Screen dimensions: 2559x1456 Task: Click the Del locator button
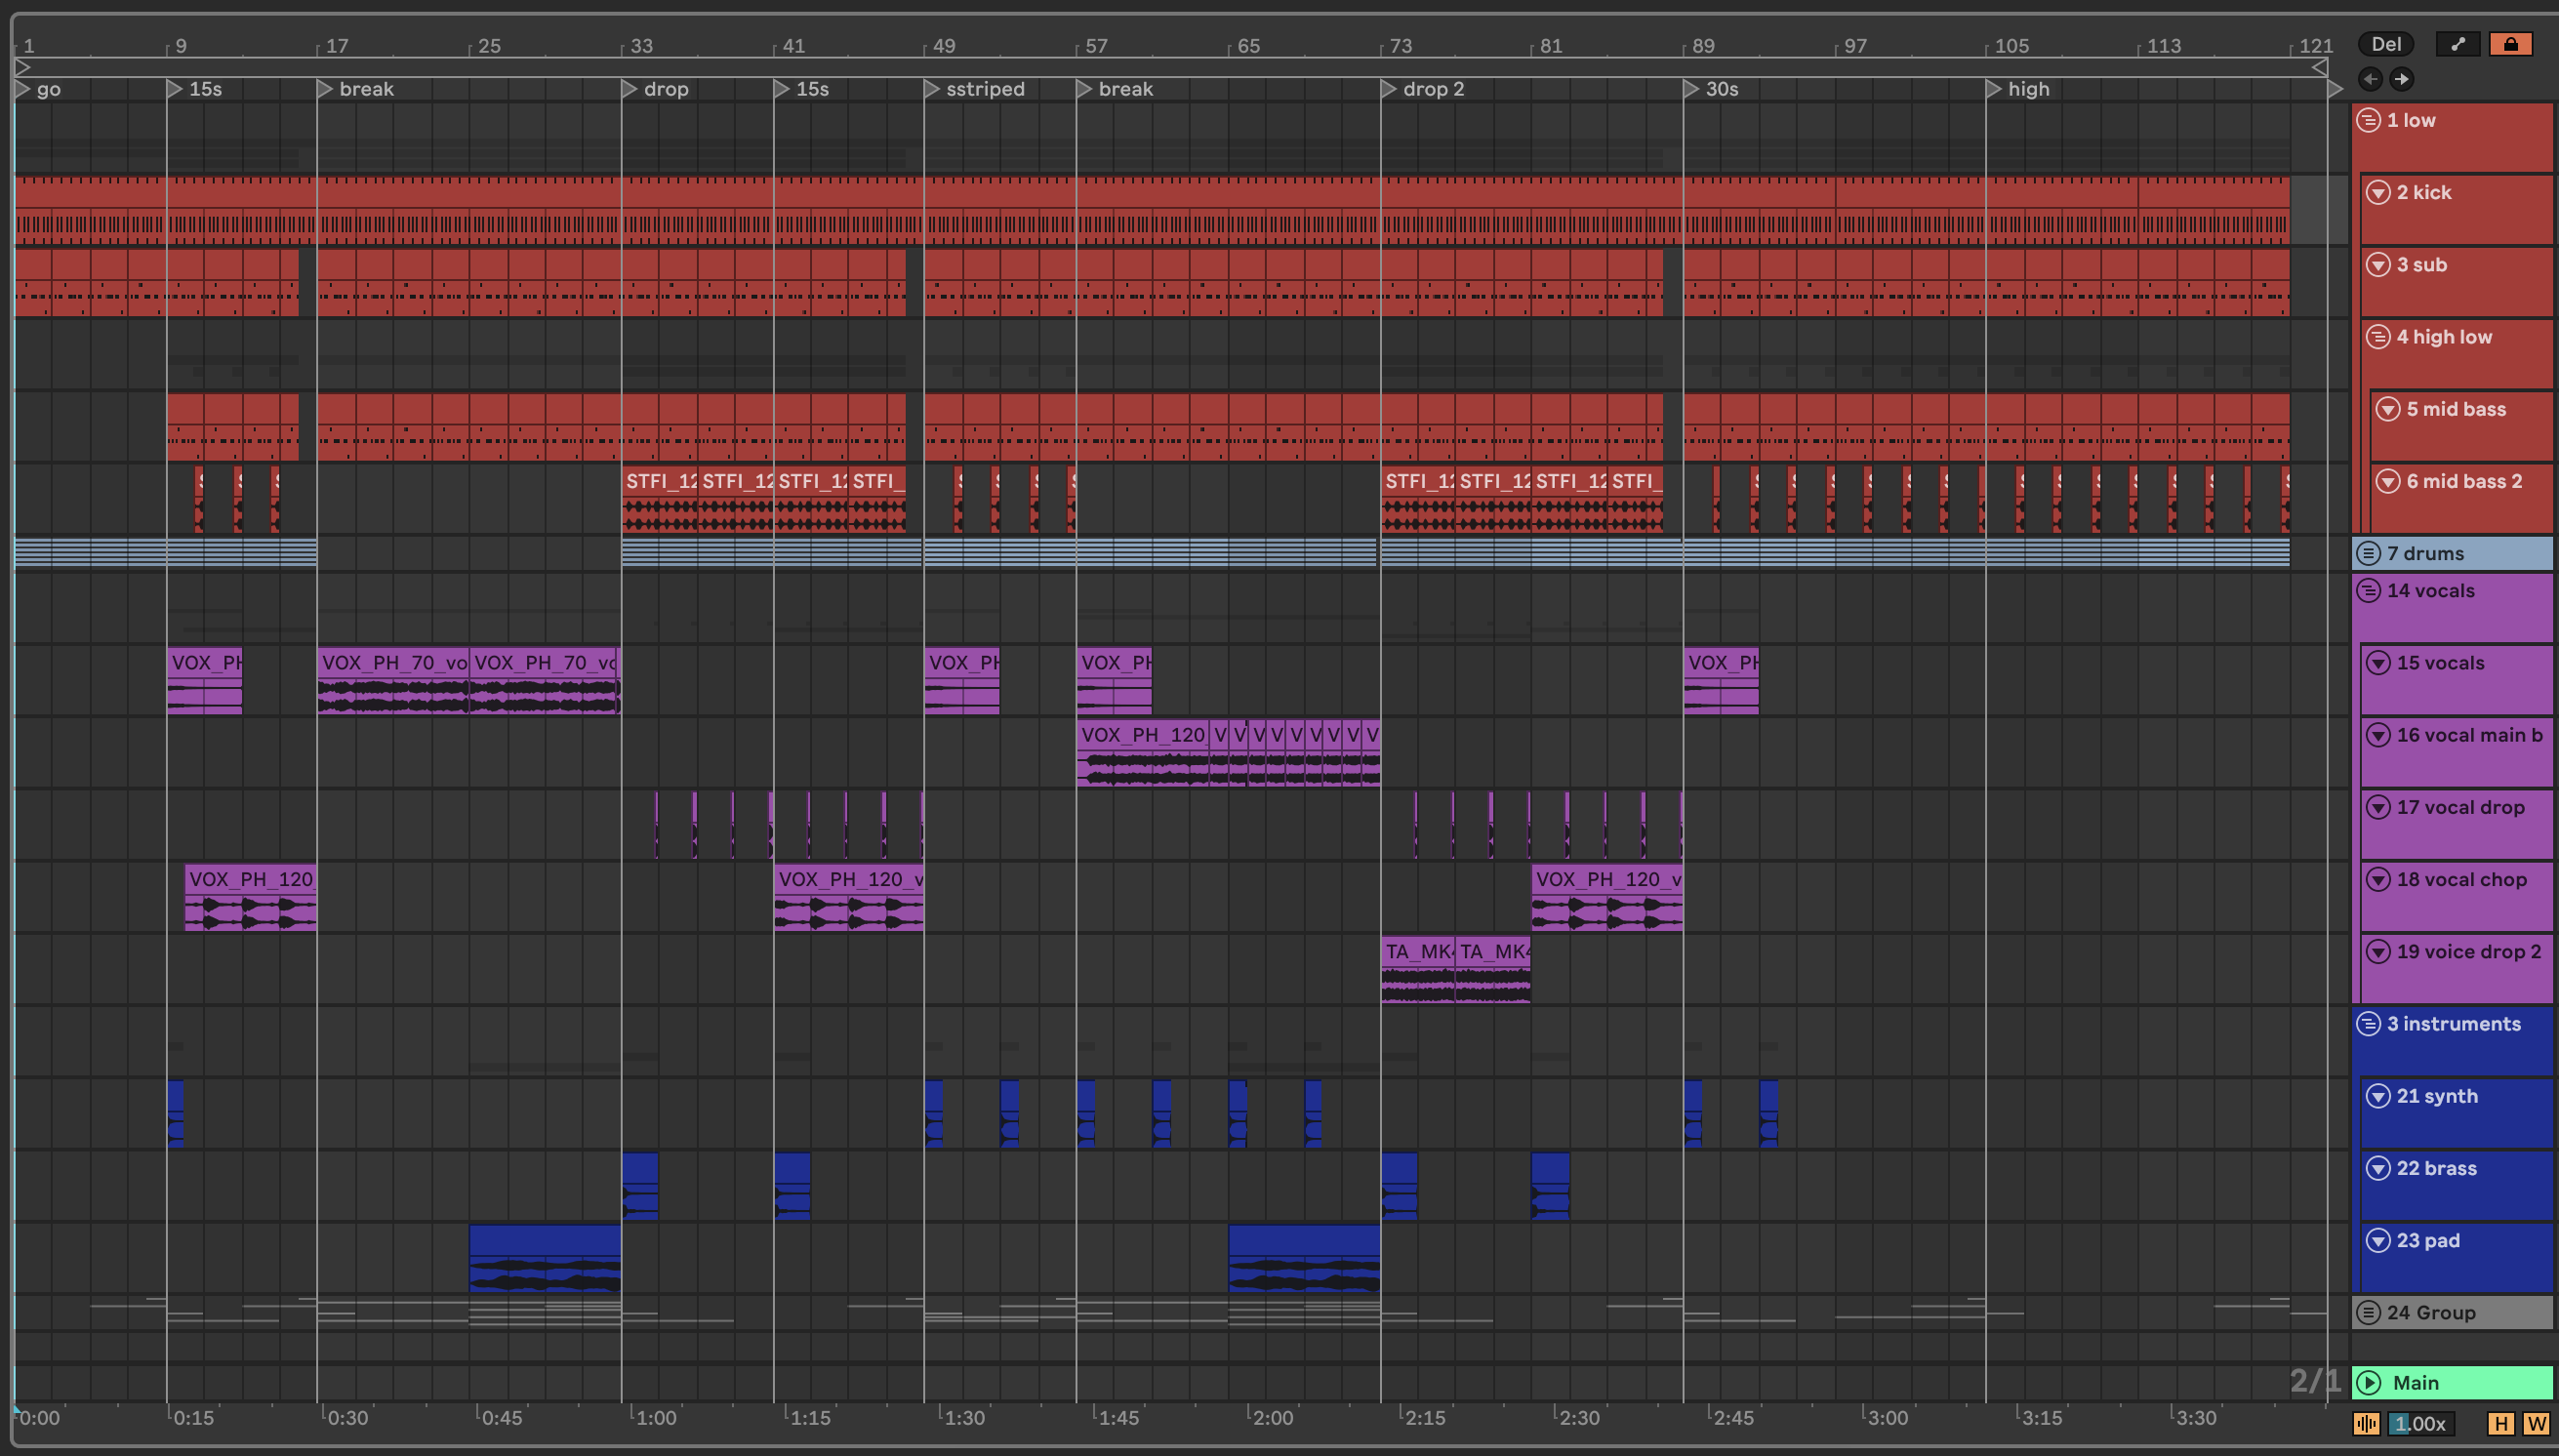coord(2385,44)
